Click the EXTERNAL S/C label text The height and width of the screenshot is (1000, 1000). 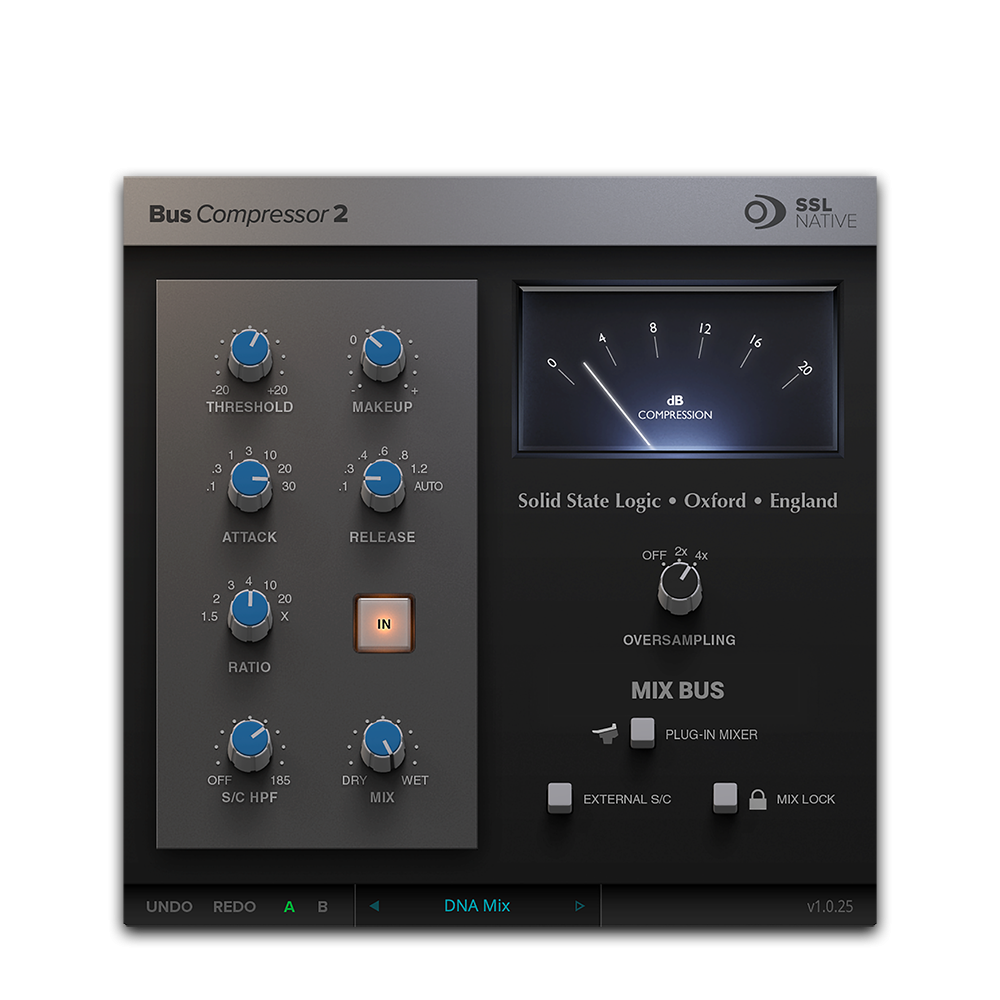pos(627,799)
